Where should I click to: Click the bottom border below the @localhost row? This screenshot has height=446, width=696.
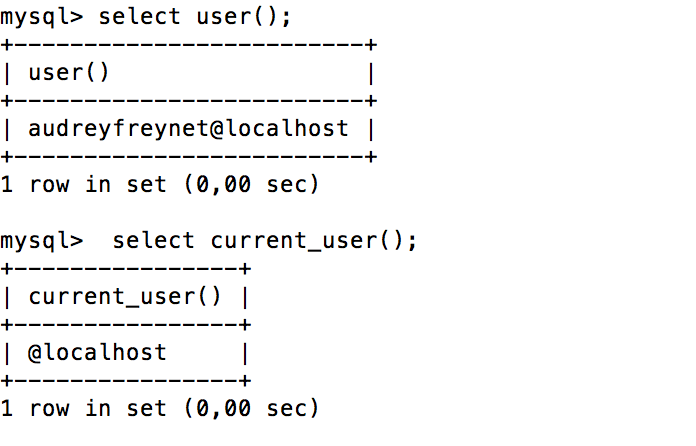(125, 381)
